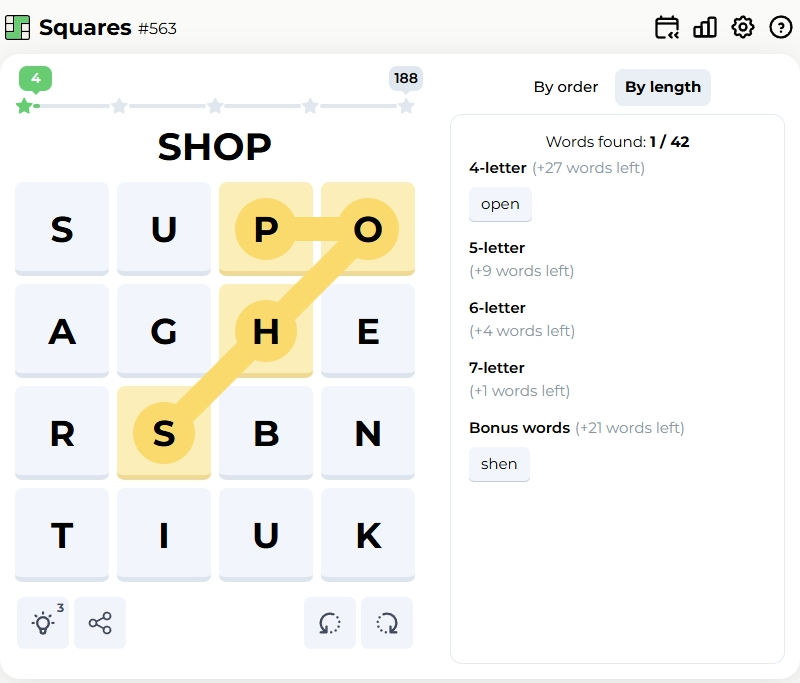Click the highlighted S tile

point(164,433)
